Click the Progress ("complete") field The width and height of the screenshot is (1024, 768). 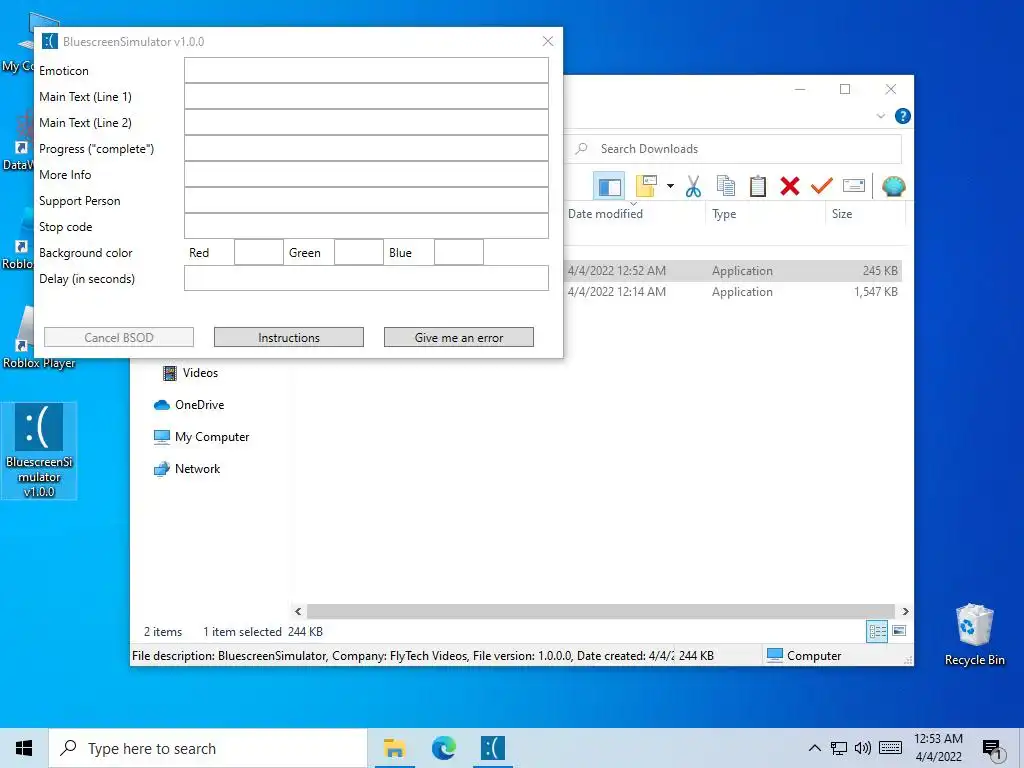coord(366,148)
